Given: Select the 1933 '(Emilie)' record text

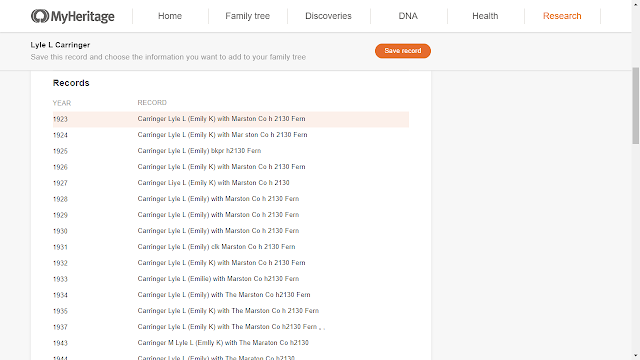Looking at the screenshot, I should [218, 278].
